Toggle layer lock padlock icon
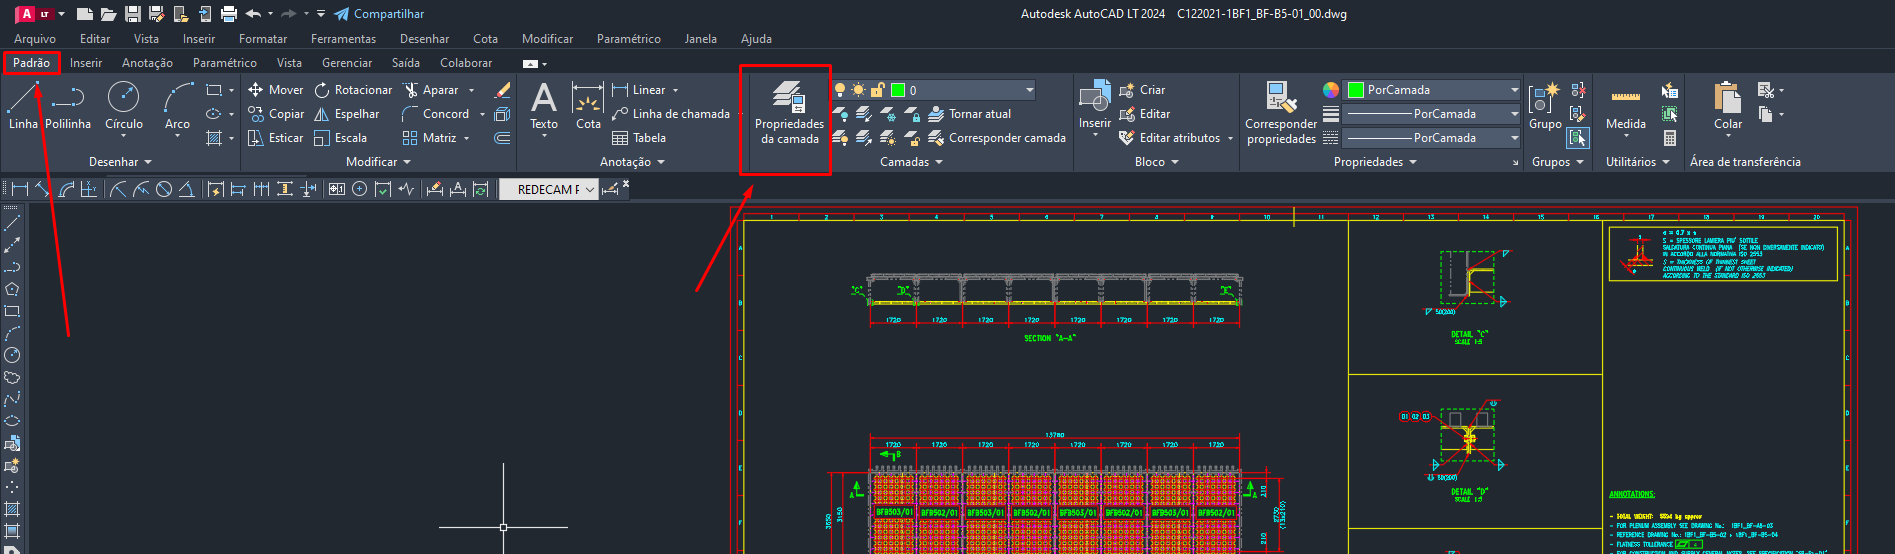 point(878,90)
